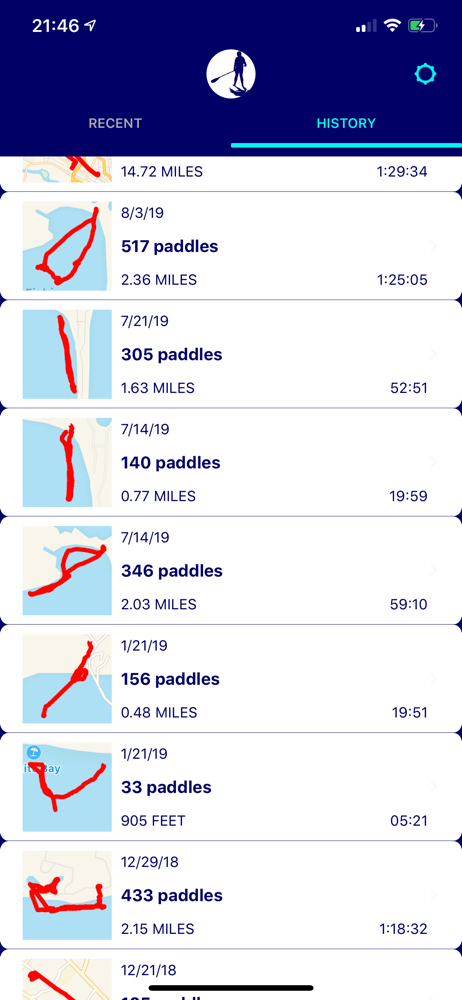462x1000 pixels.
Task: Open the 8/3/19 route map thumbnail
Action: 67,246
